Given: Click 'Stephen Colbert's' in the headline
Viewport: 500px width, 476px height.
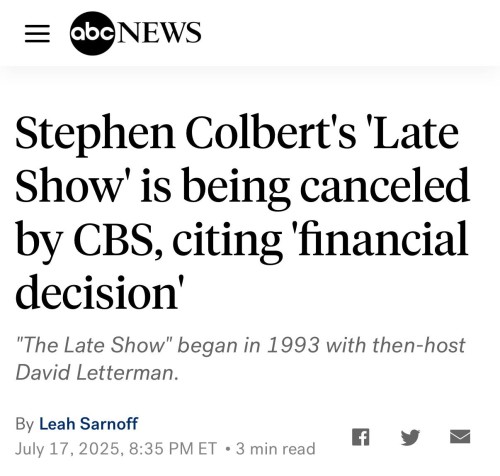Looking at the screenshot, I should (x=185, y=134).
